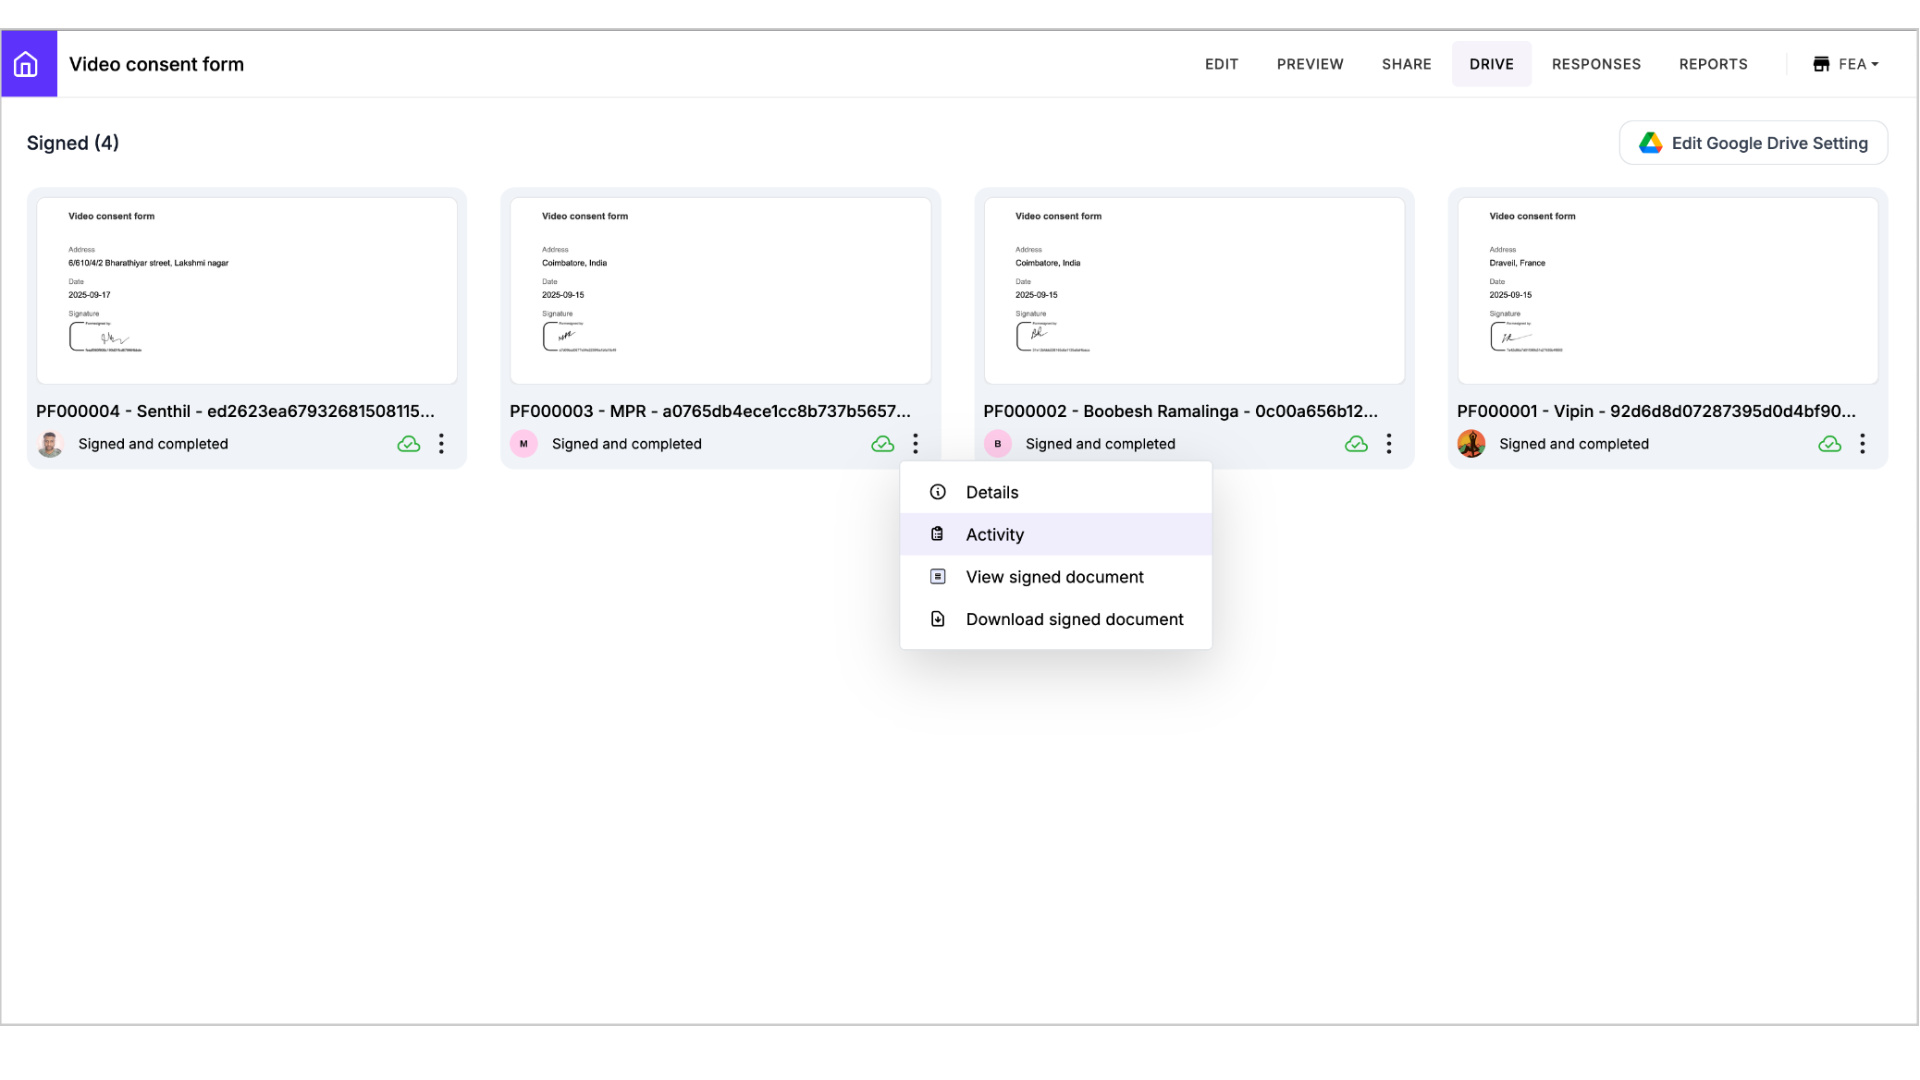Select the DRIVE tab

pos(1491,64)
